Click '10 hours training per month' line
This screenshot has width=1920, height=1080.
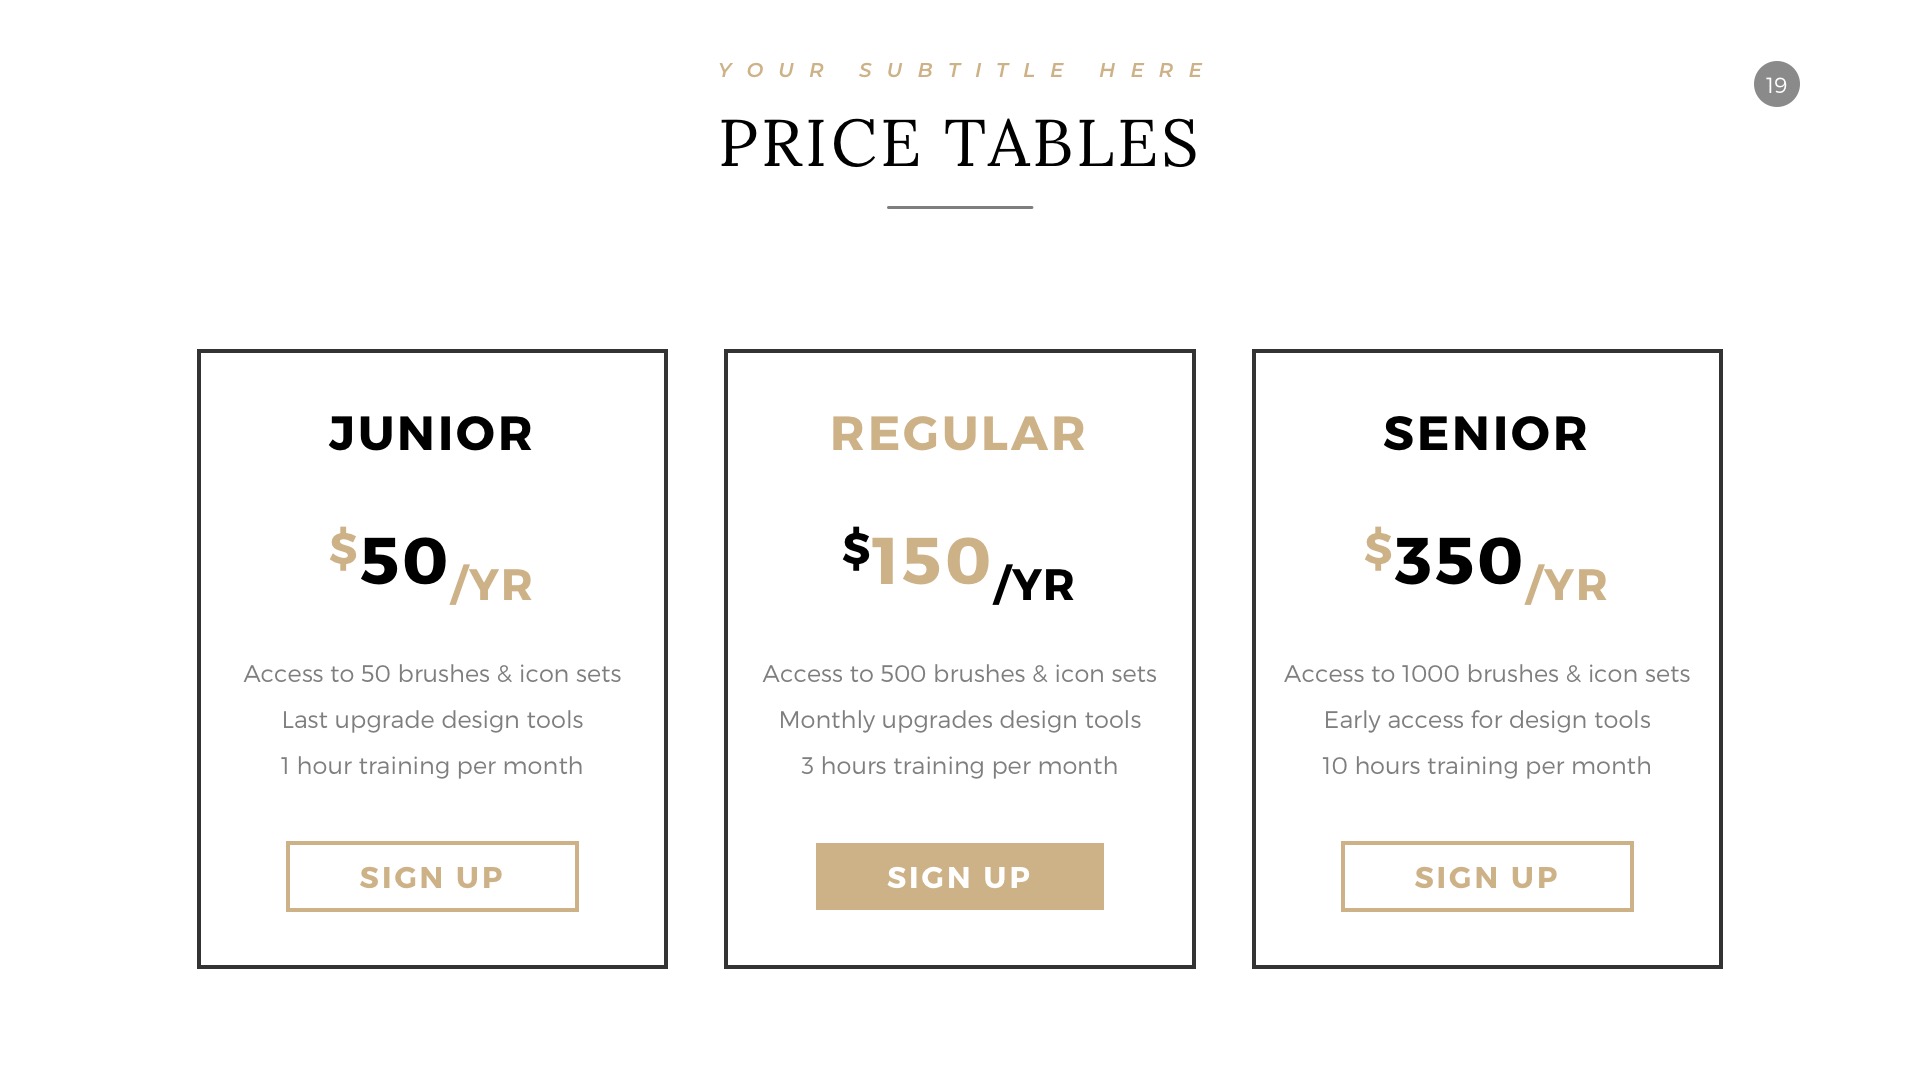pos(1487,766)
